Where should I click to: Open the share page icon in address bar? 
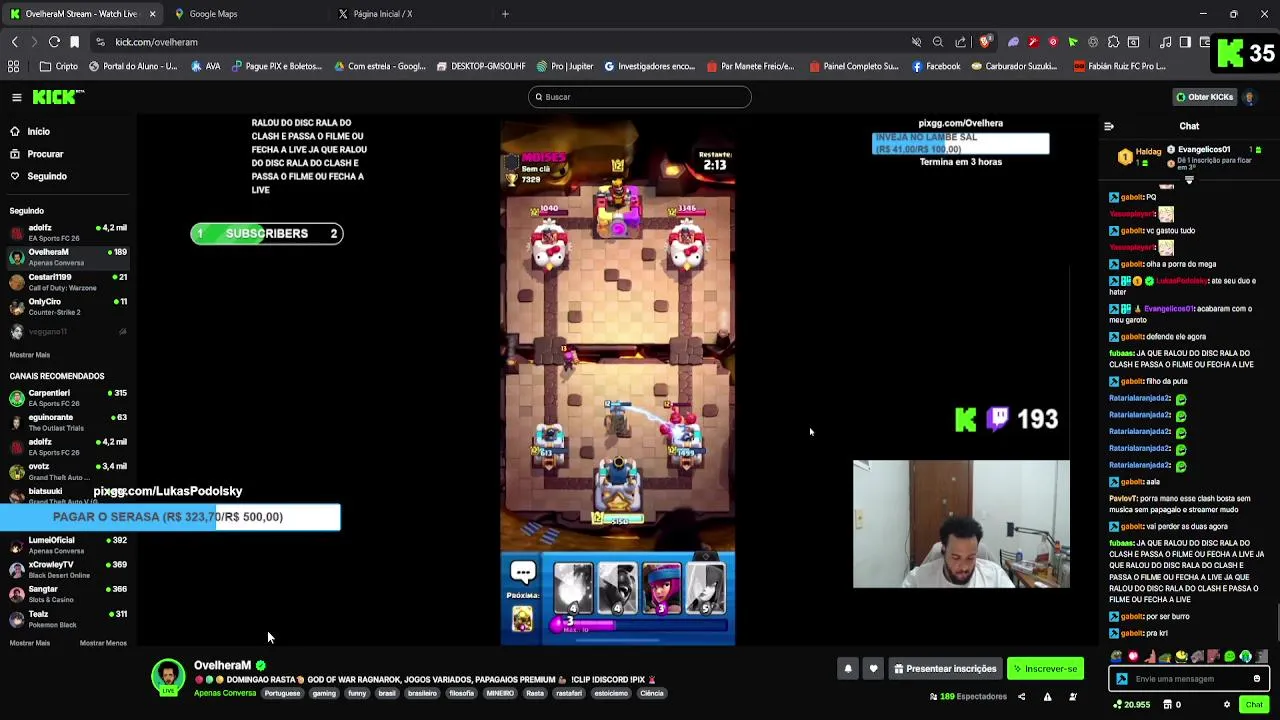[961, 42]
